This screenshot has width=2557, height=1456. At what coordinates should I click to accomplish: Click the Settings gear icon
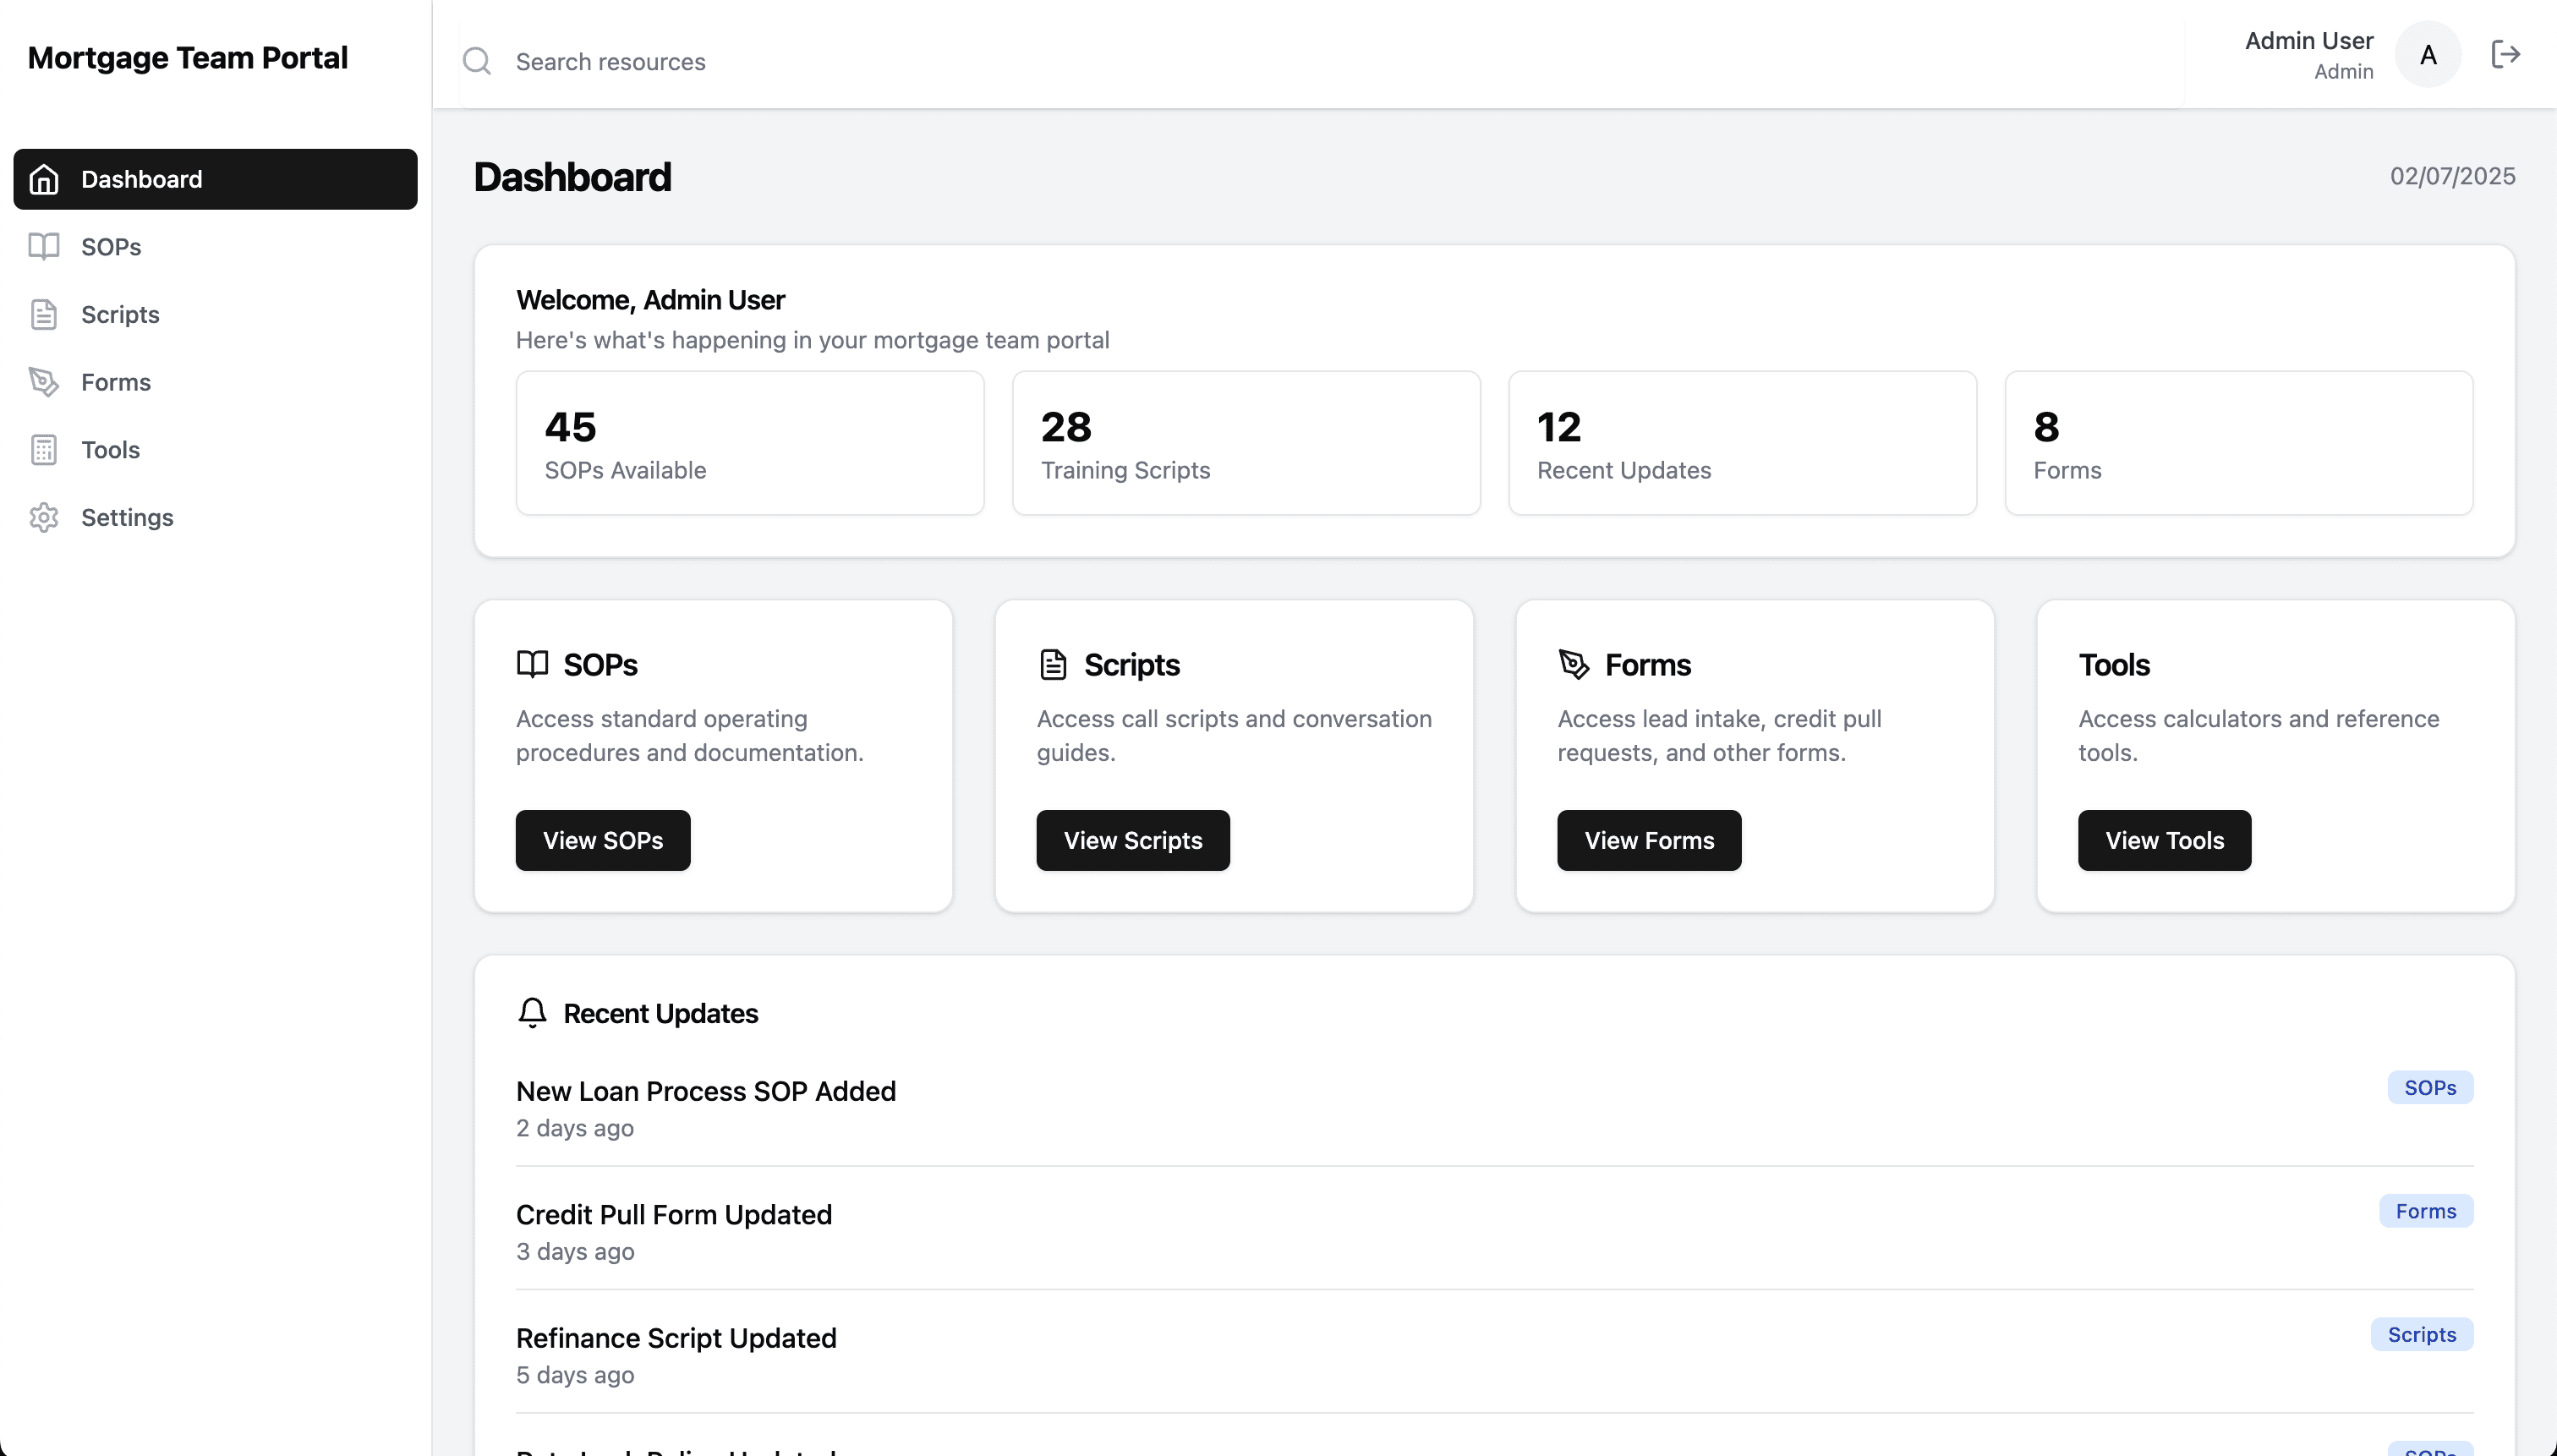point(44,517)
